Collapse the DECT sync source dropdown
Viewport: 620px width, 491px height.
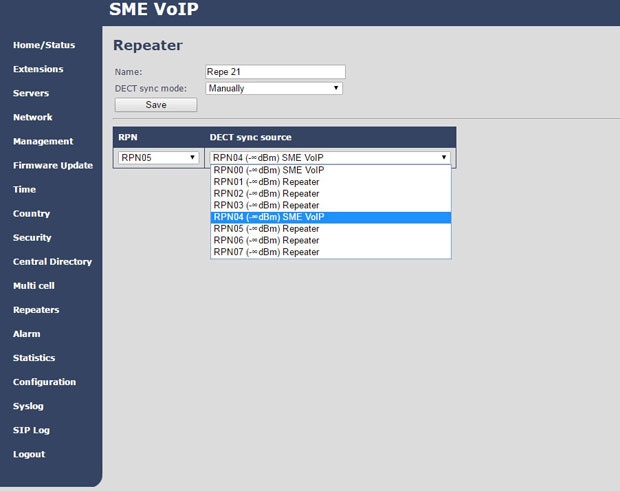click(330, 157)
